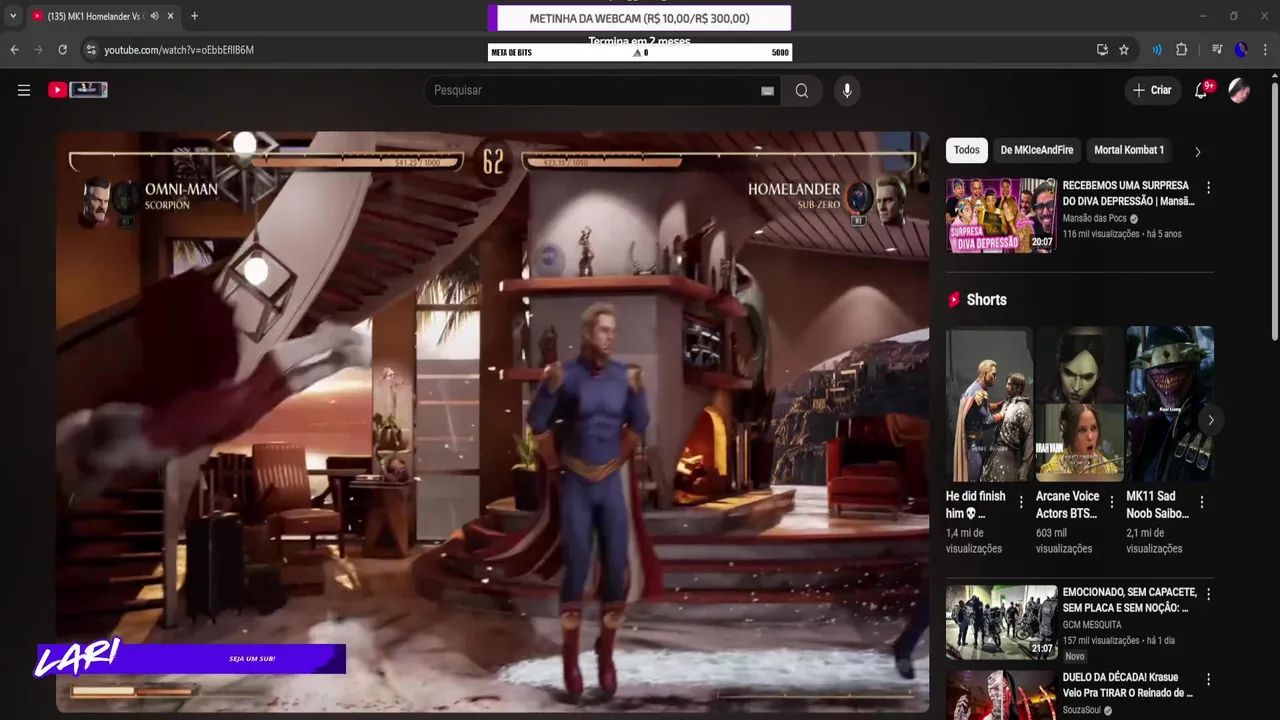Open the browser media controls icon
1280x720 pixels.
(x=1217, y=49)
